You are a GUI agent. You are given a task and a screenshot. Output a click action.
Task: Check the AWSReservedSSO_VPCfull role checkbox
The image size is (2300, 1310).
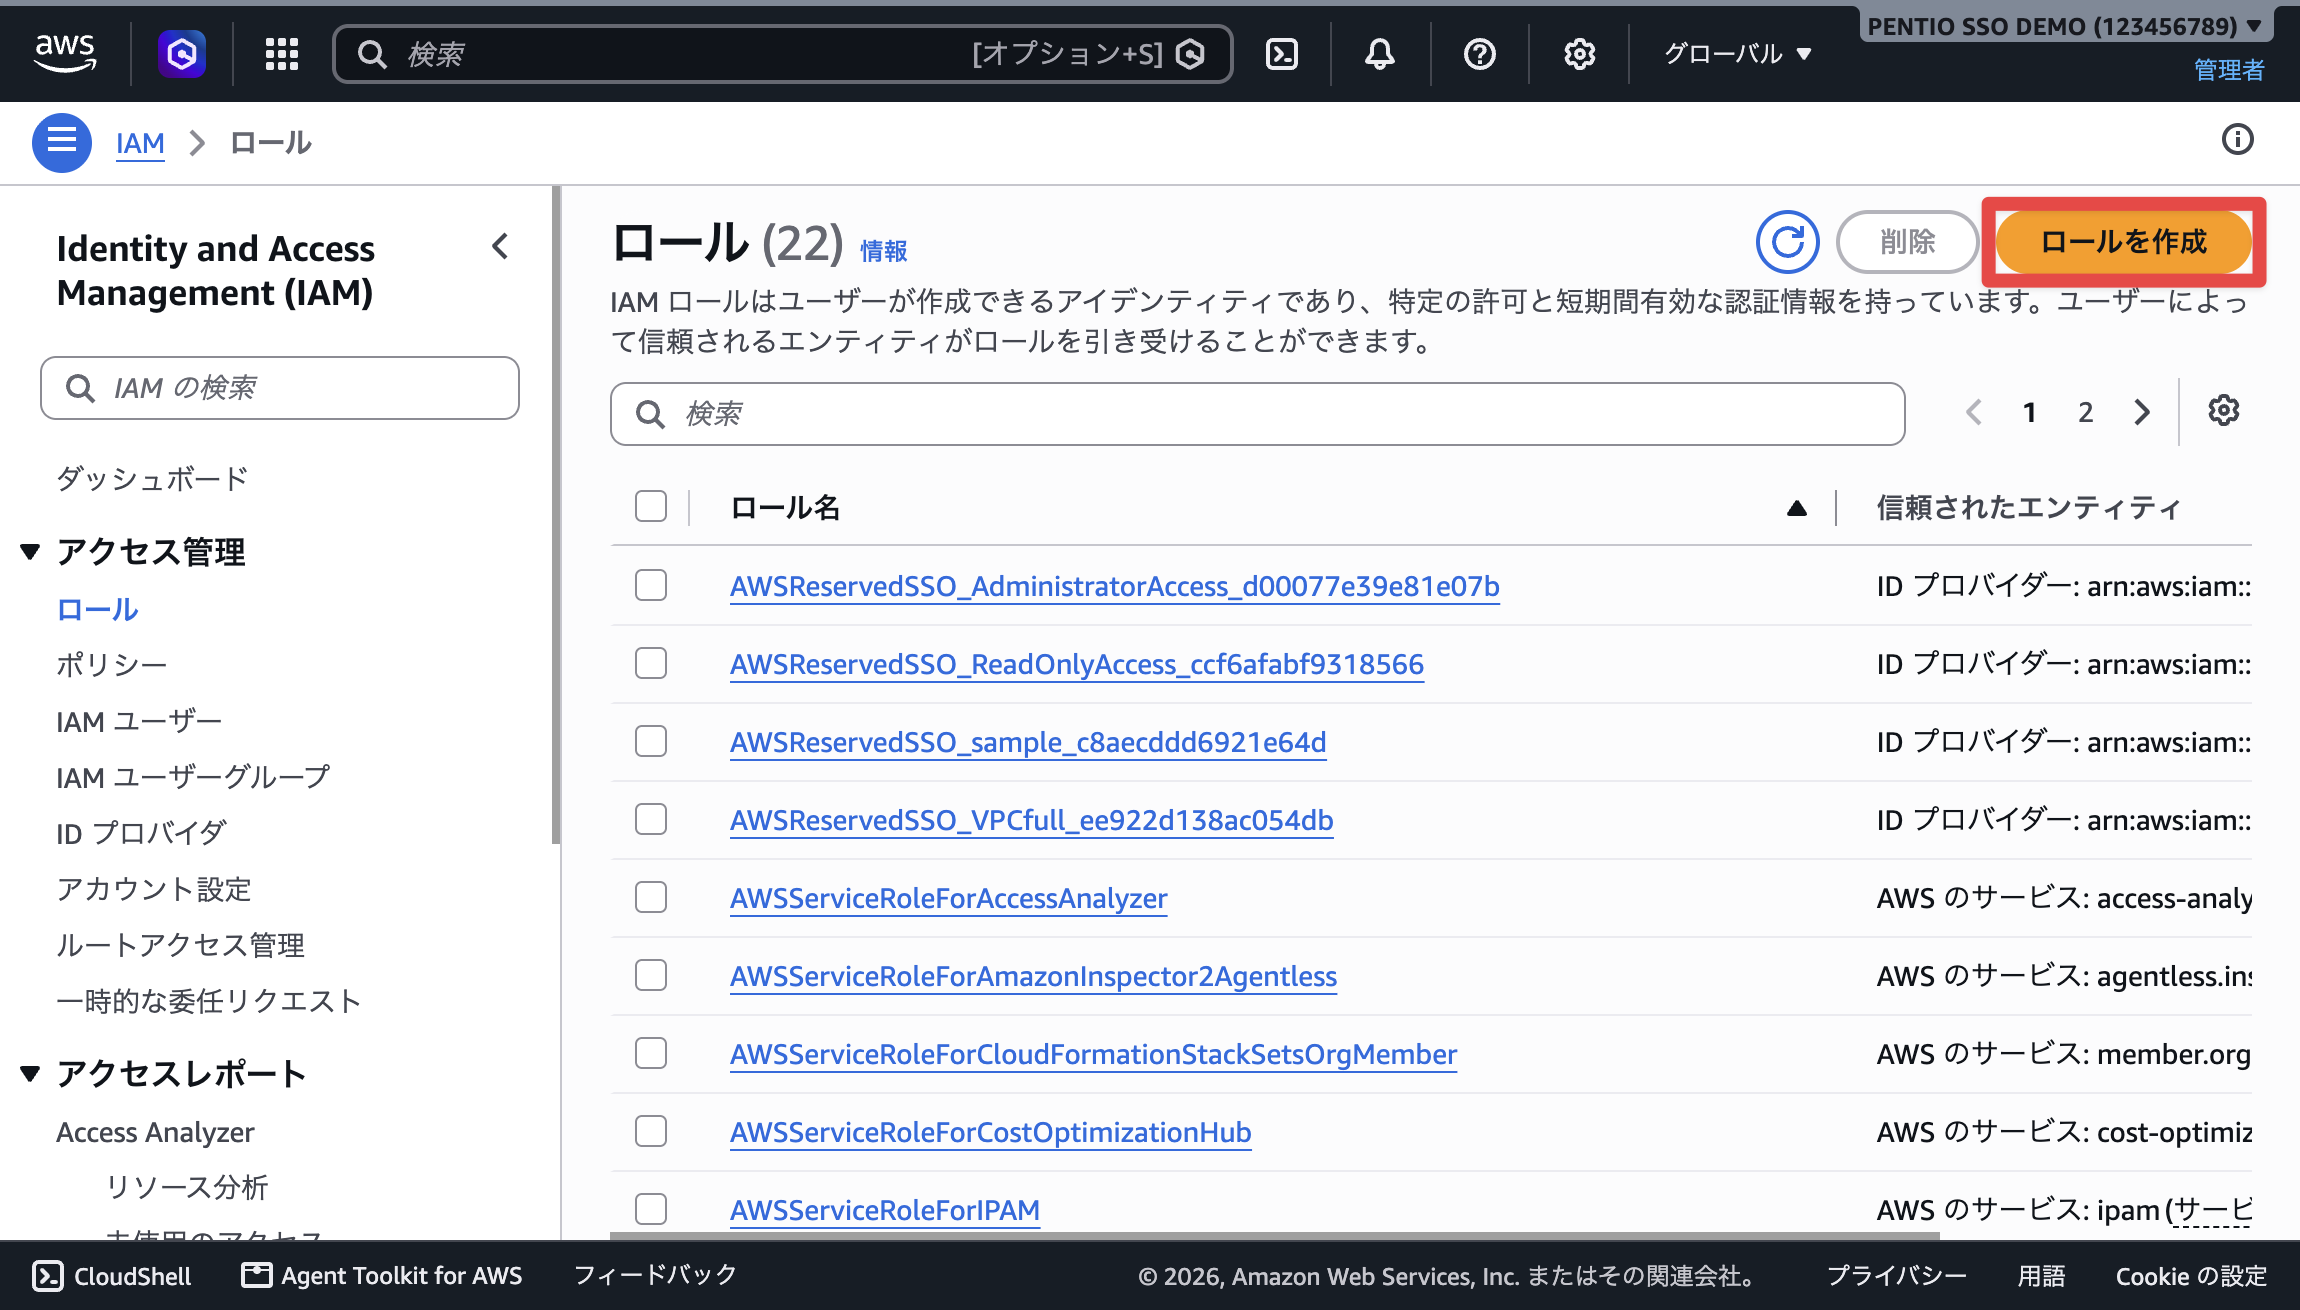[x=651, y=819]
